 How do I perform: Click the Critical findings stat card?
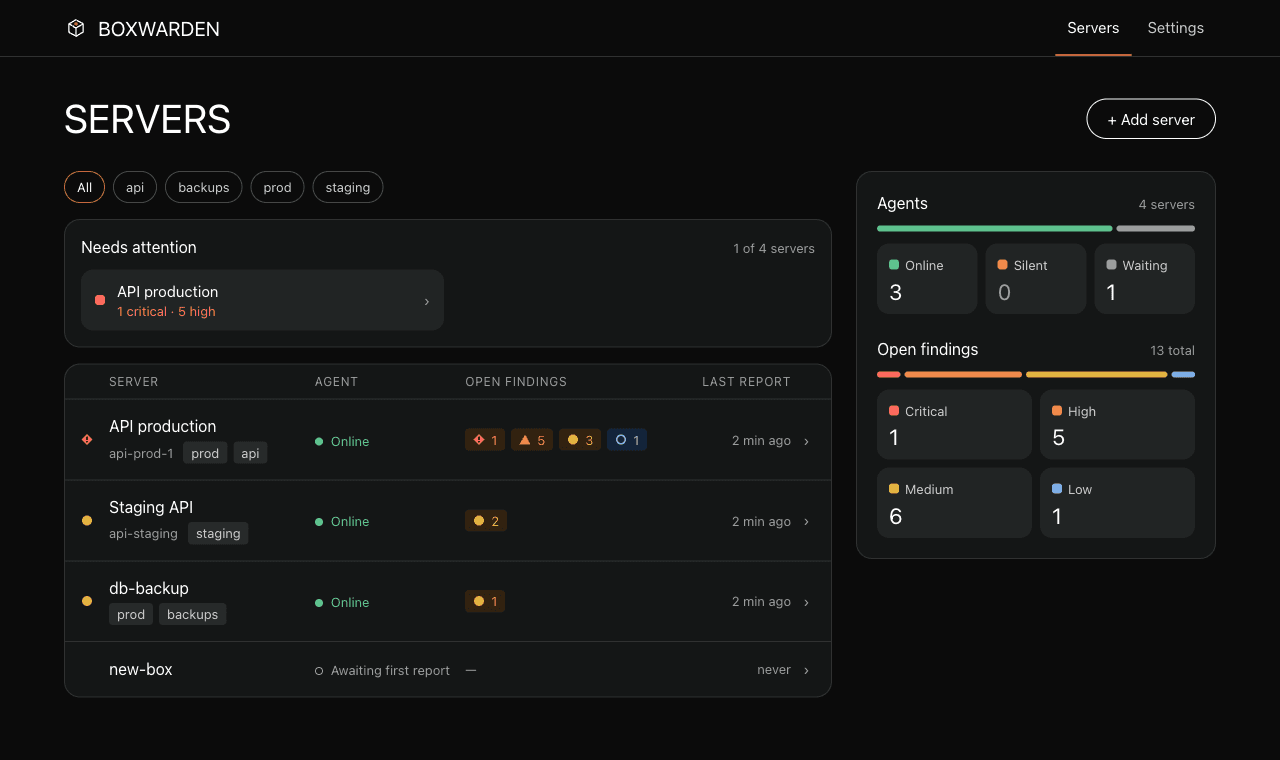pyautogui.click(x=954, y=424)
